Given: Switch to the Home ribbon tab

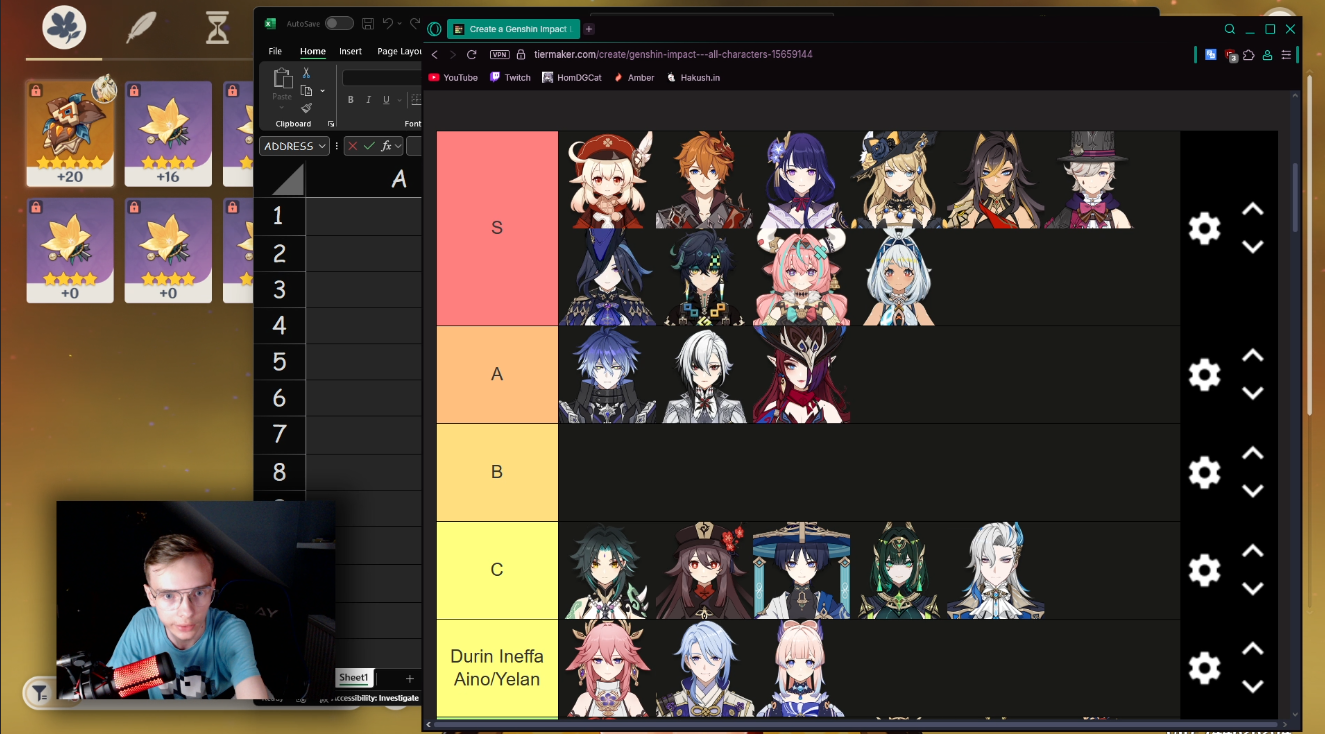Looking at the screenshot, I should (x=313, y=51).
